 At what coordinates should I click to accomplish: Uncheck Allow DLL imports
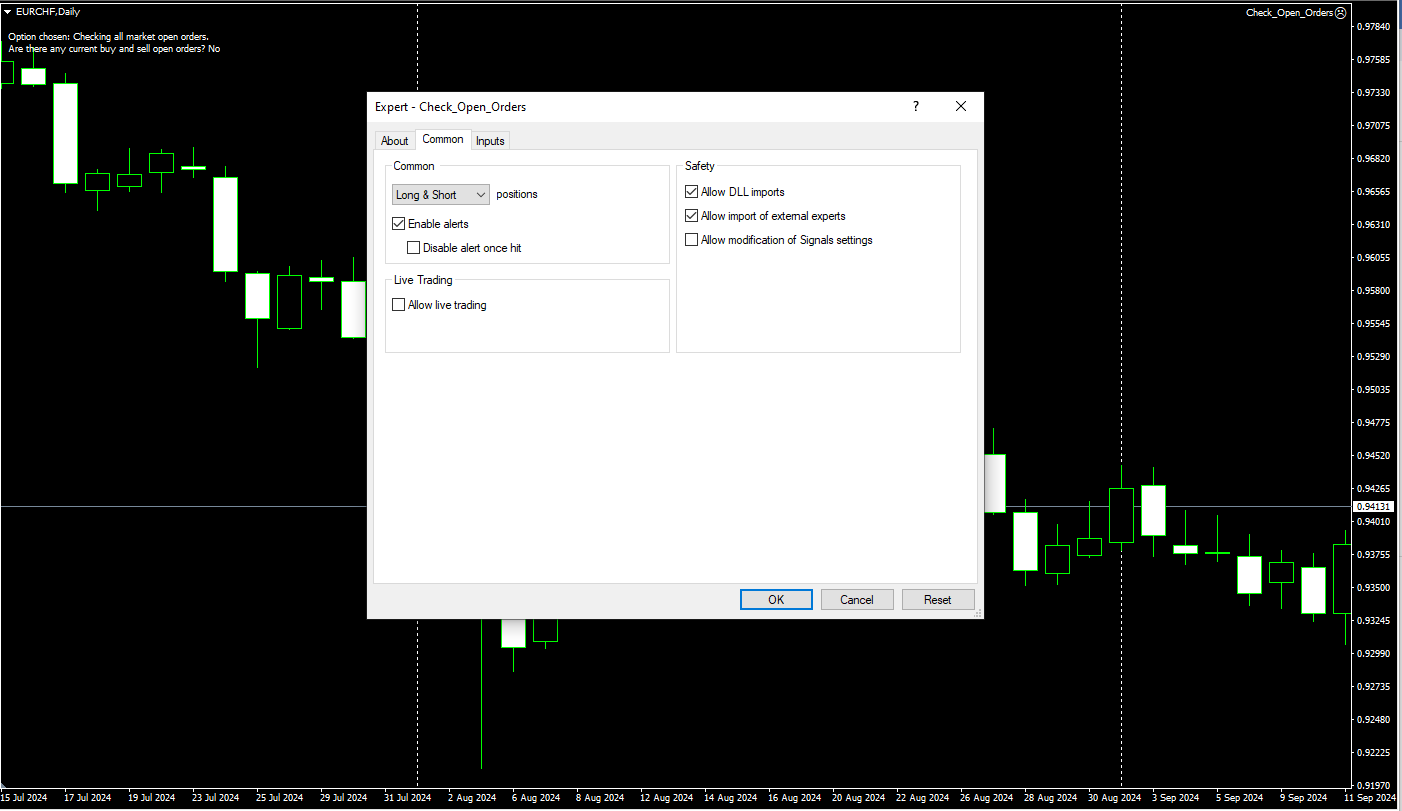[x=691, y=192]
